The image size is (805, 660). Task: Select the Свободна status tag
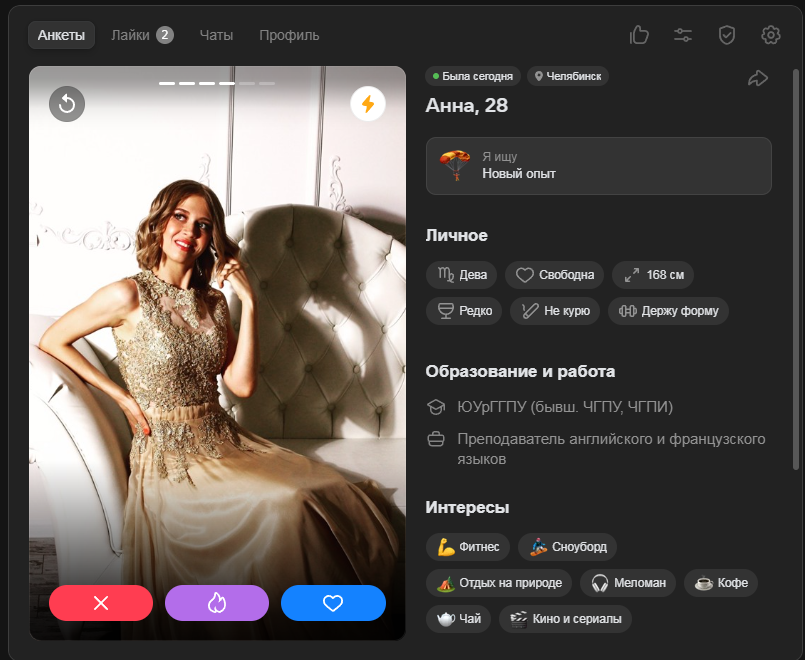[x=554, y=275]
